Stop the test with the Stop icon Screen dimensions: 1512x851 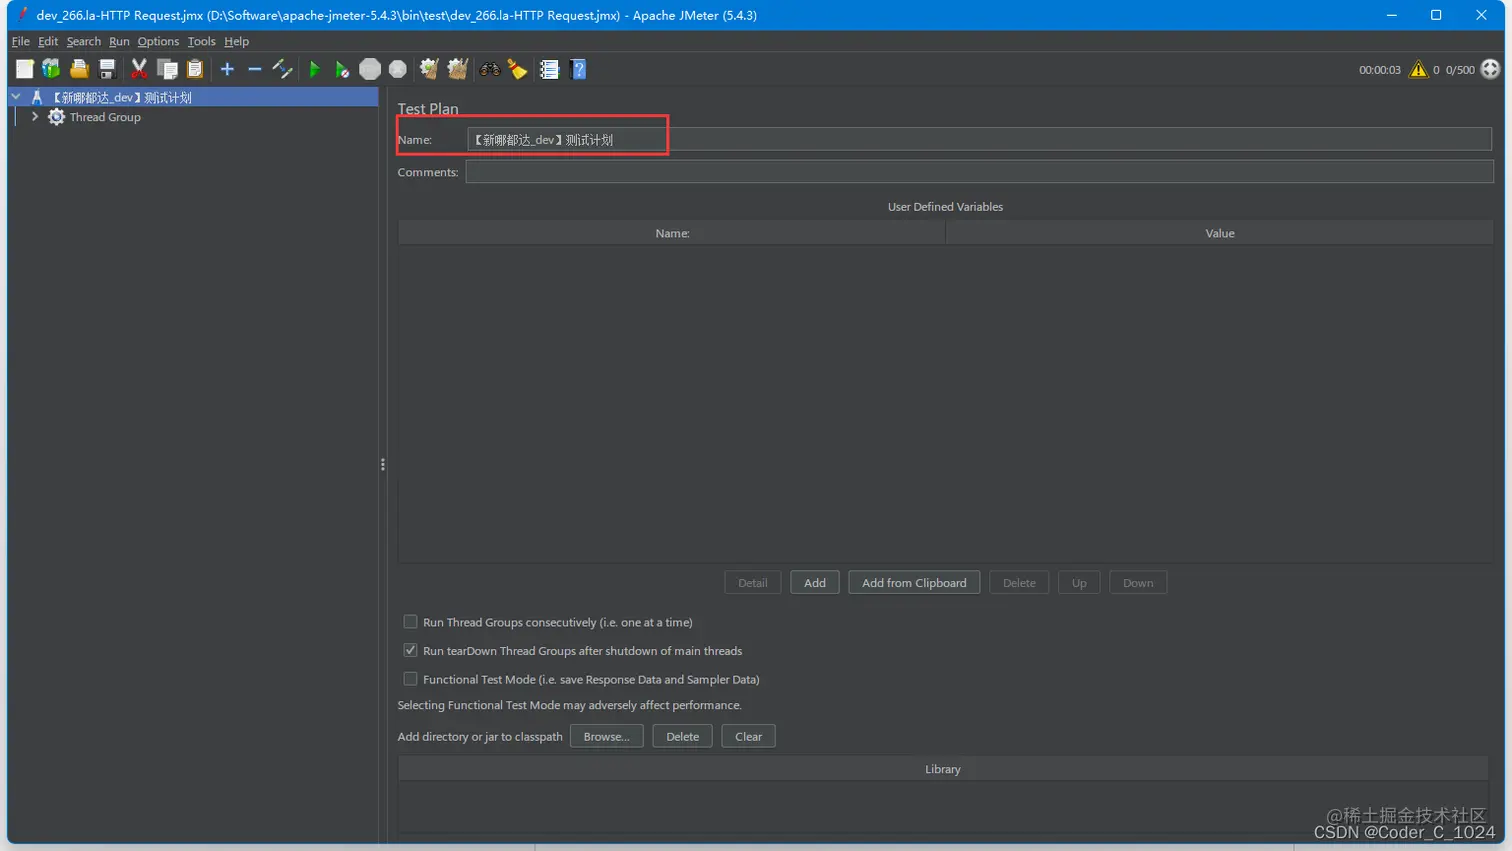point(370,69)
